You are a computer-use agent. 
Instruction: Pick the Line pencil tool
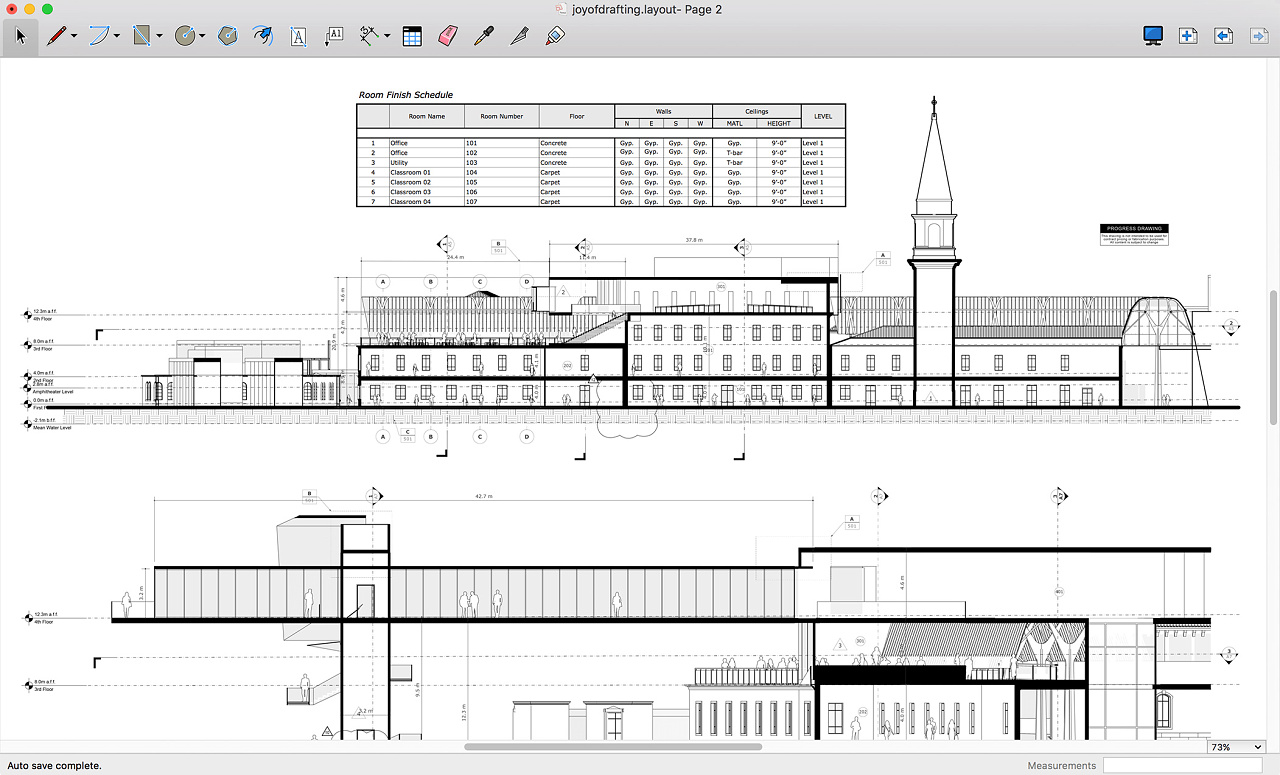click(x=56, y=36)
